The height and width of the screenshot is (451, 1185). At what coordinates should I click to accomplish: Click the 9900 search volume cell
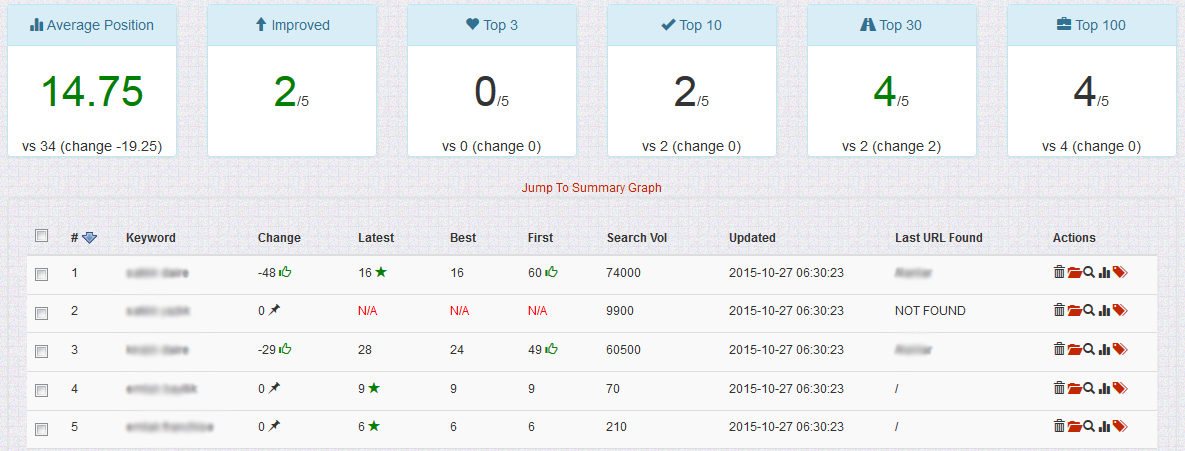[620, 310]
